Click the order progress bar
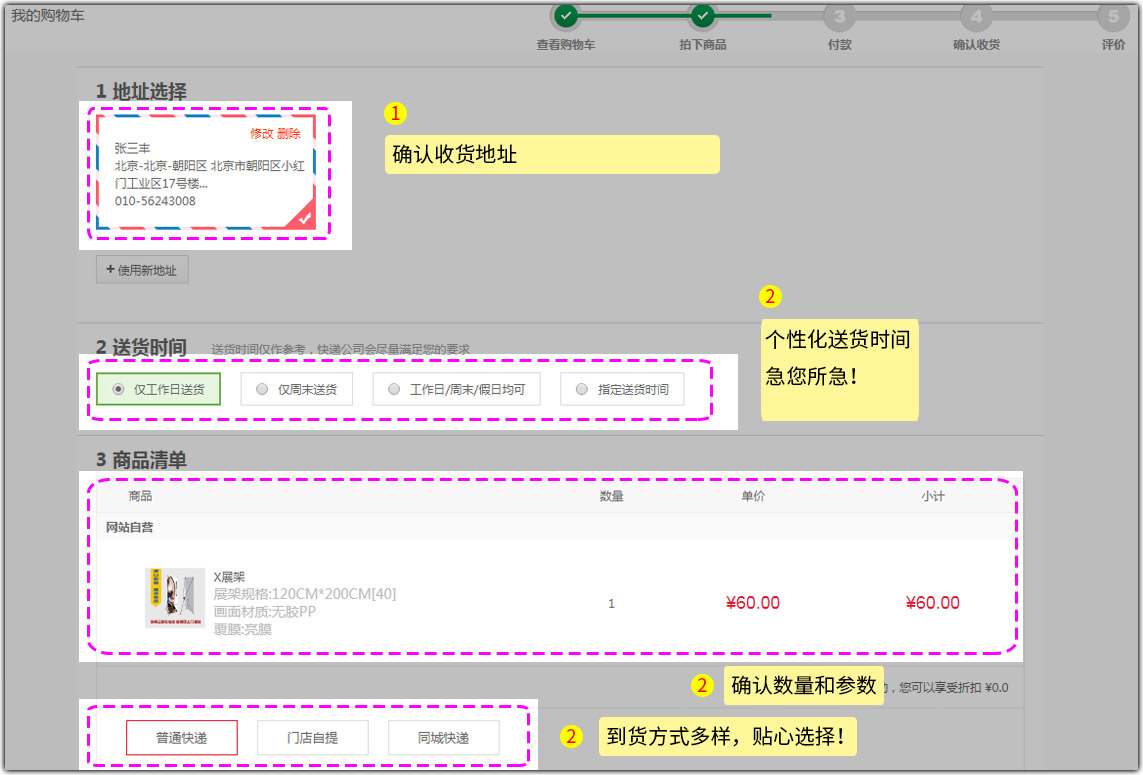This screenshot has width=1143, height=775. click(x=770, y=16)
